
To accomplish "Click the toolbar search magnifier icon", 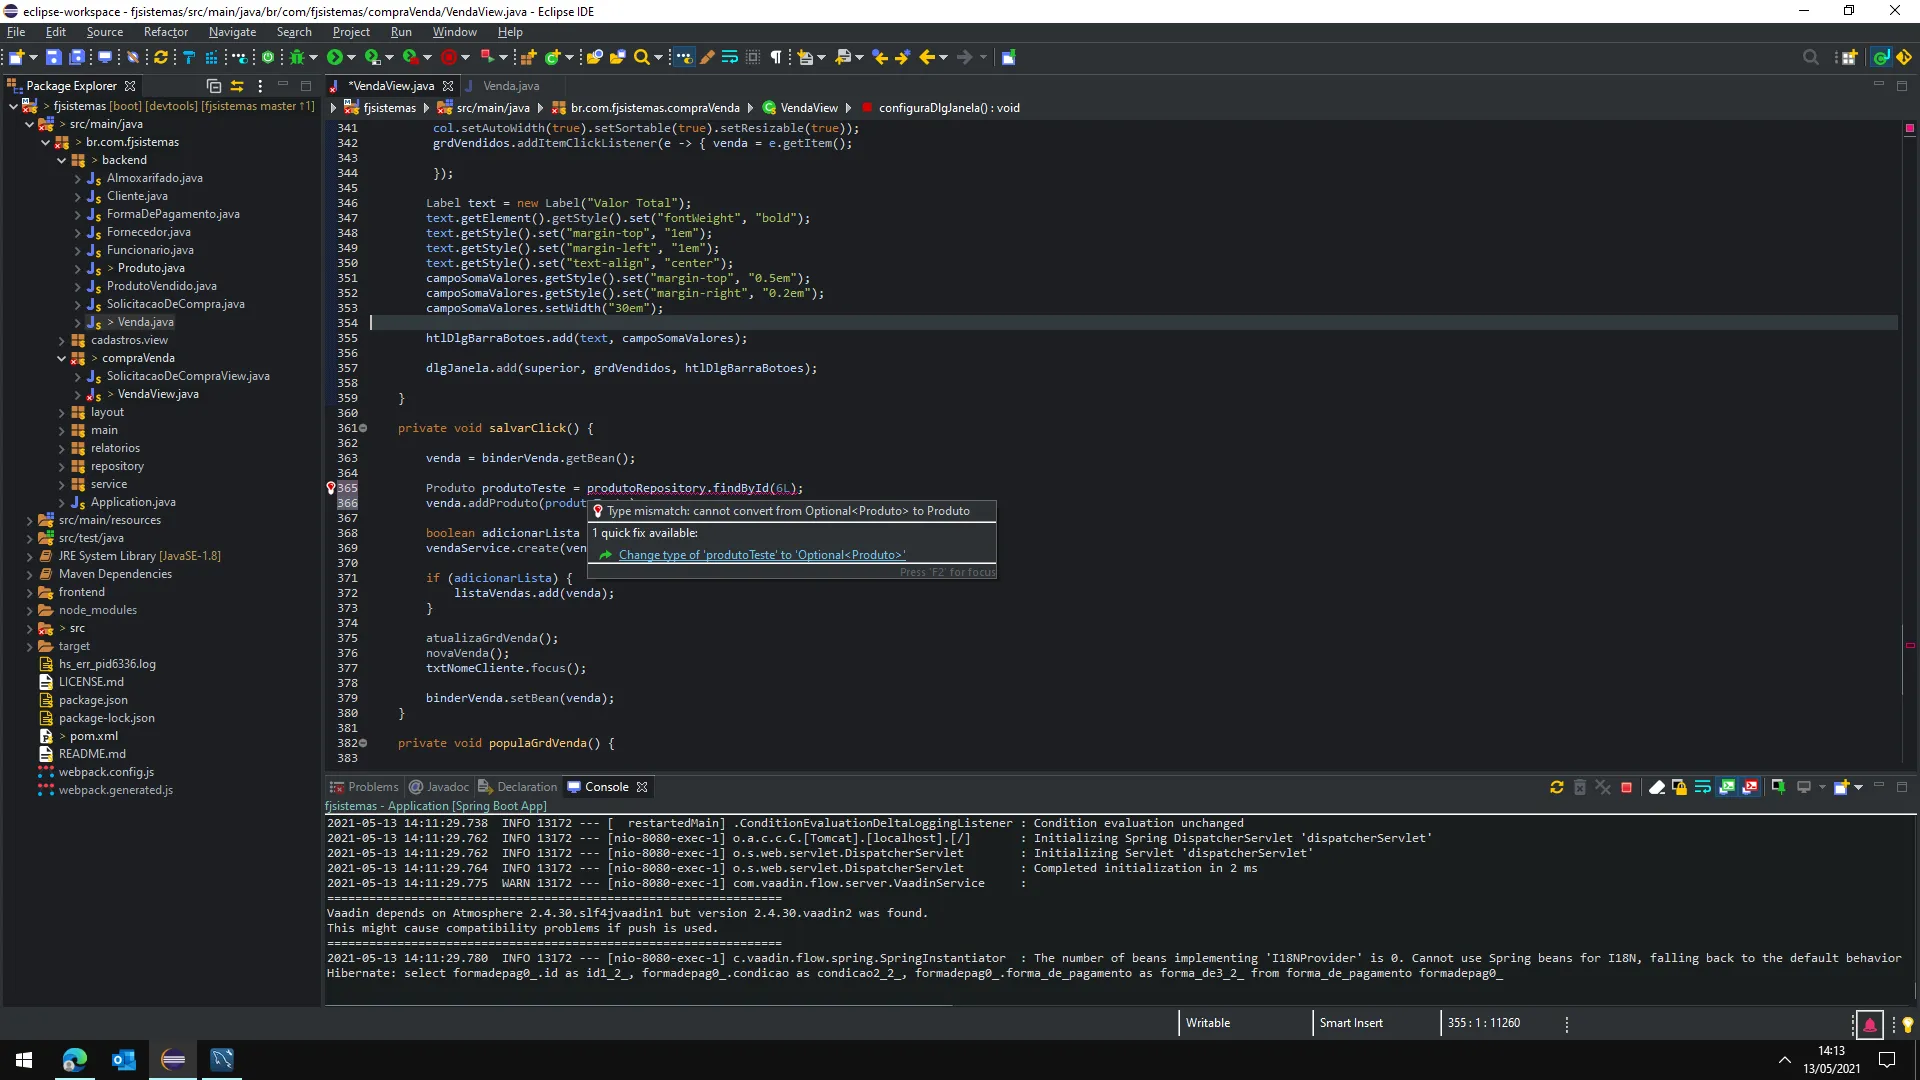I will [x=642, y=57].
